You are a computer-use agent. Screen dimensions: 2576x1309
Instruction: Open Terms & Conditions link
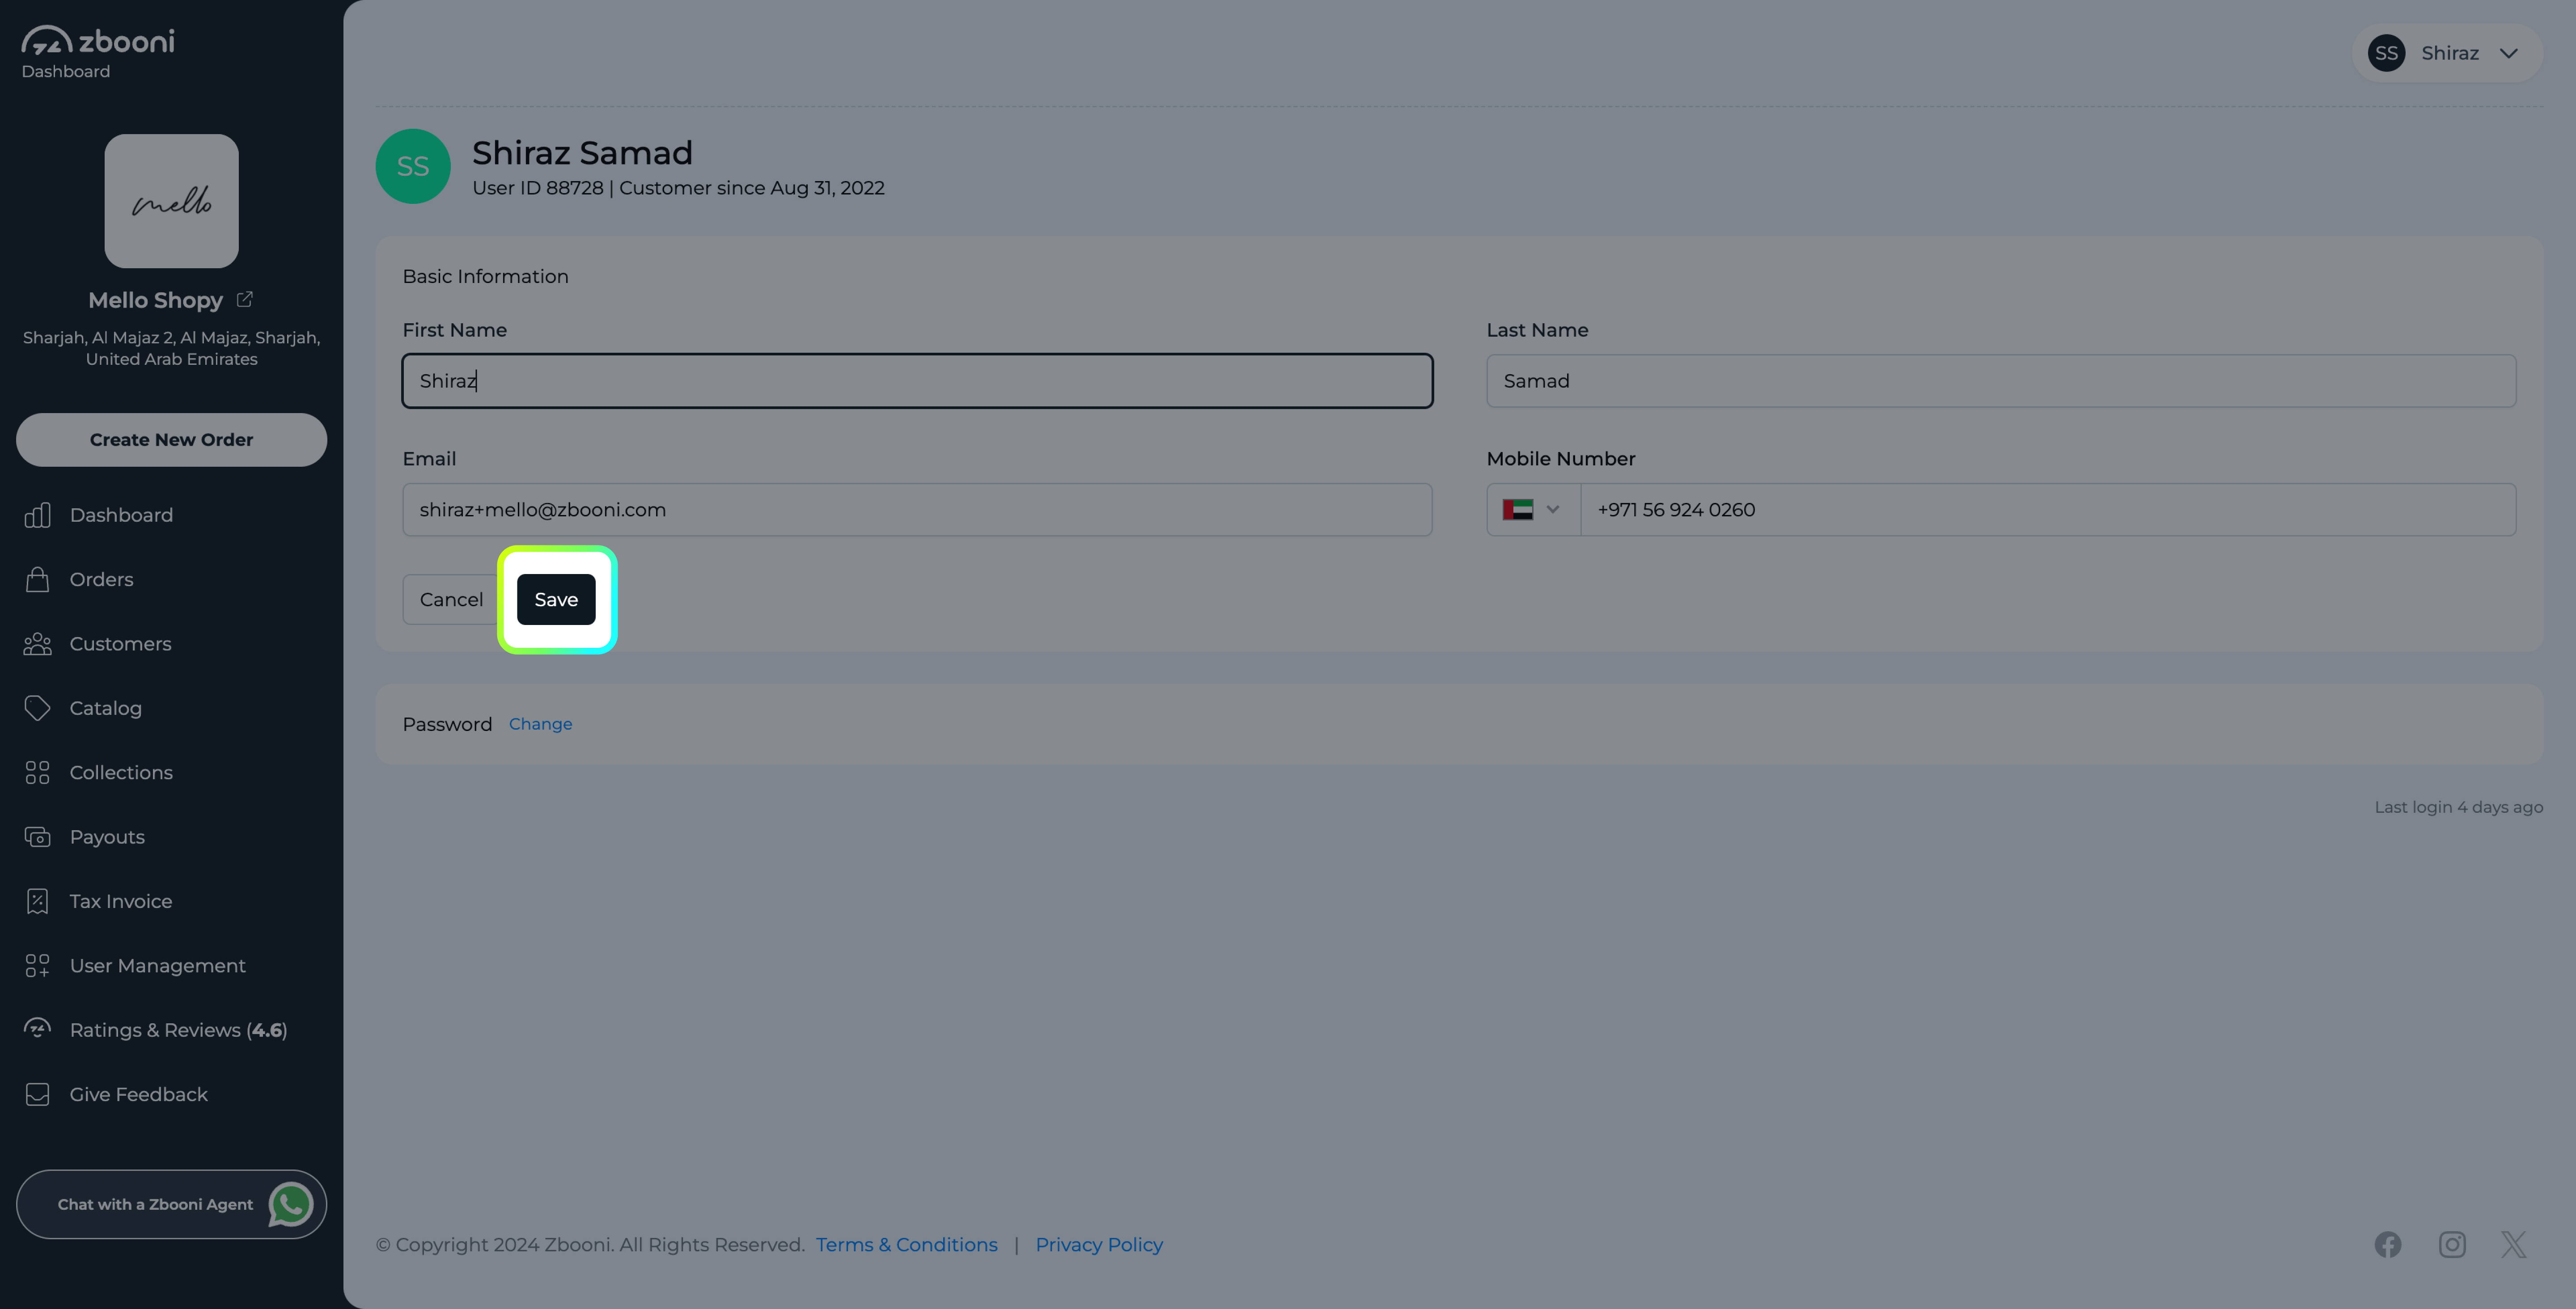906,1244
